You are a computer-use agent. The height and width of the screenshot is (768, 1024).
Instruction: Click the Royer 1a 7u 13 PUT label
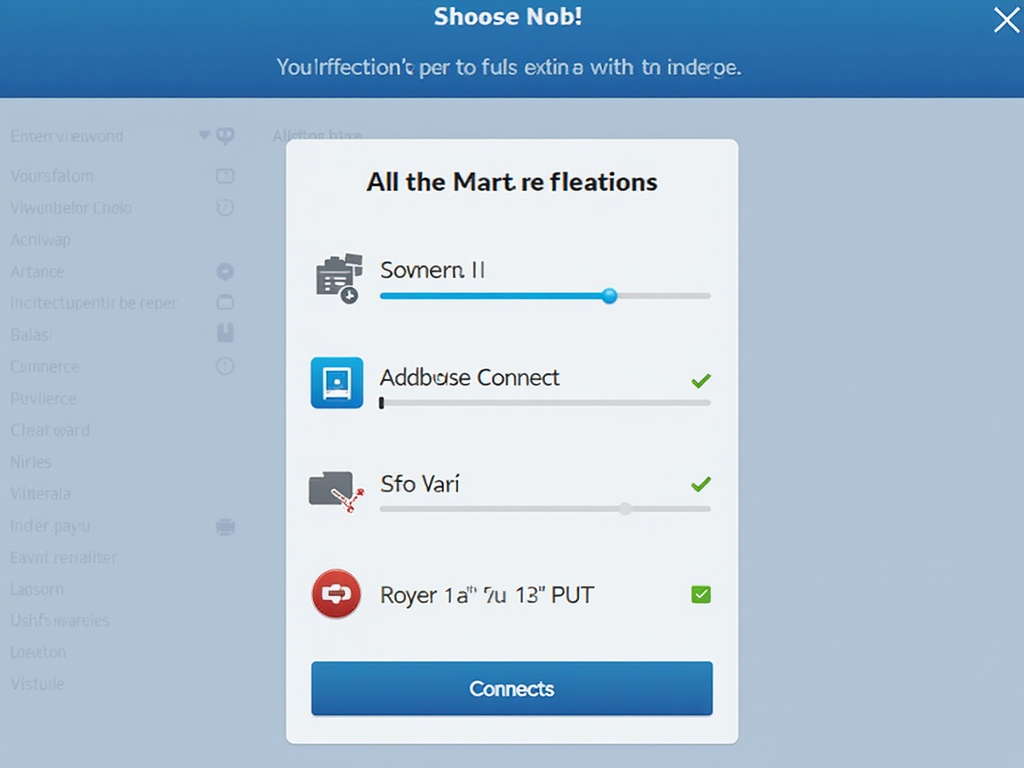pos(487,595)
